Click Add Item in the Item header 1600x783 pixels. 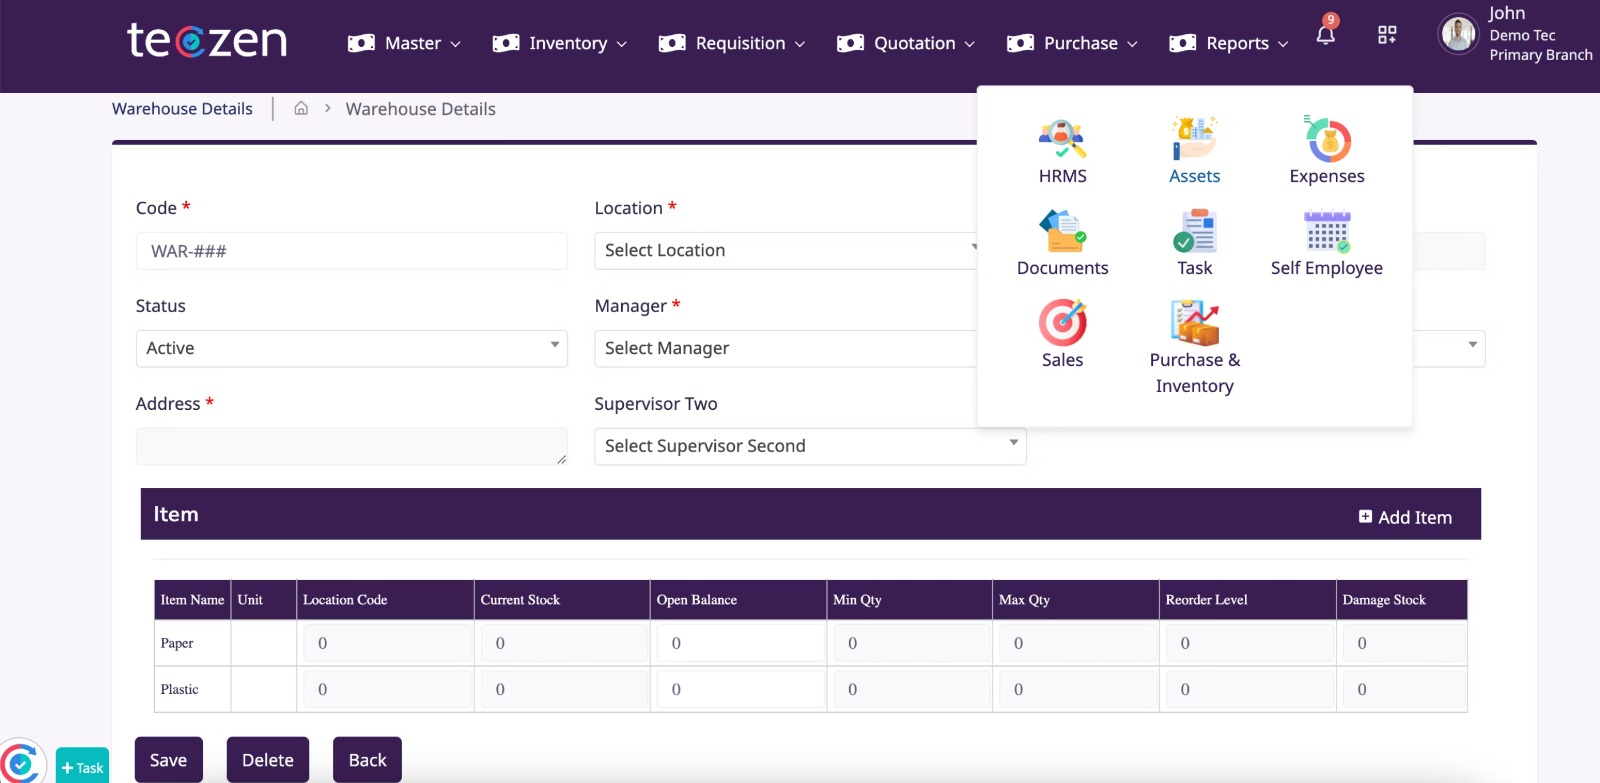[x=1405, y=517]
